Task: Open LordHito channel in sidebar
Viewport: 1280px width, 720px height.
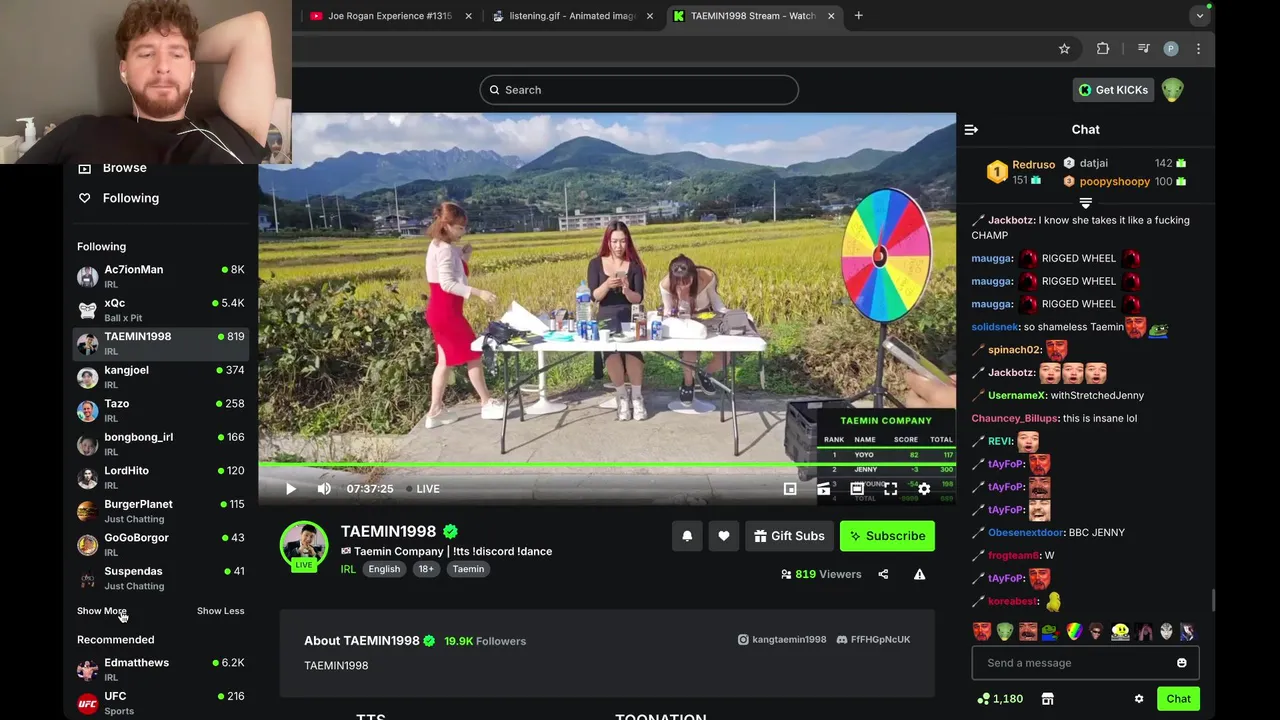Action: [x=160, y=477]
